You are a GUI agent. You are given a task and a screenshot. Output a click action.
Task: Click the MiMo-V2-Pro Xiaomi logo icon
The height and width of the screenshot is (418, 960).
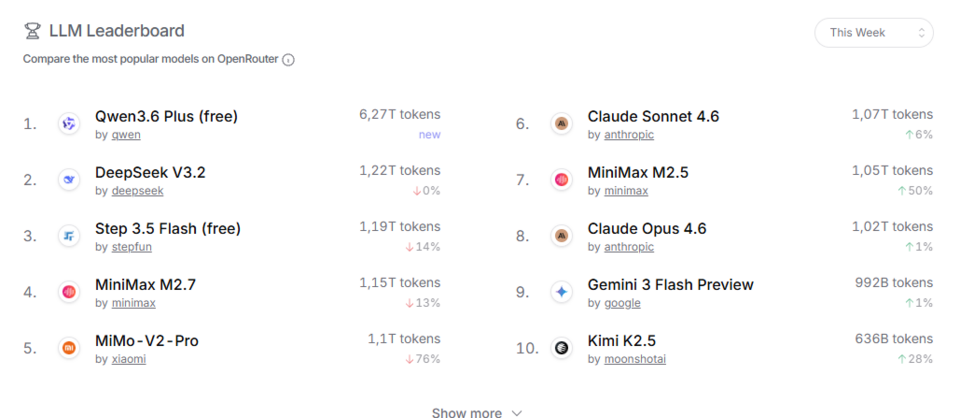(69, 348)
